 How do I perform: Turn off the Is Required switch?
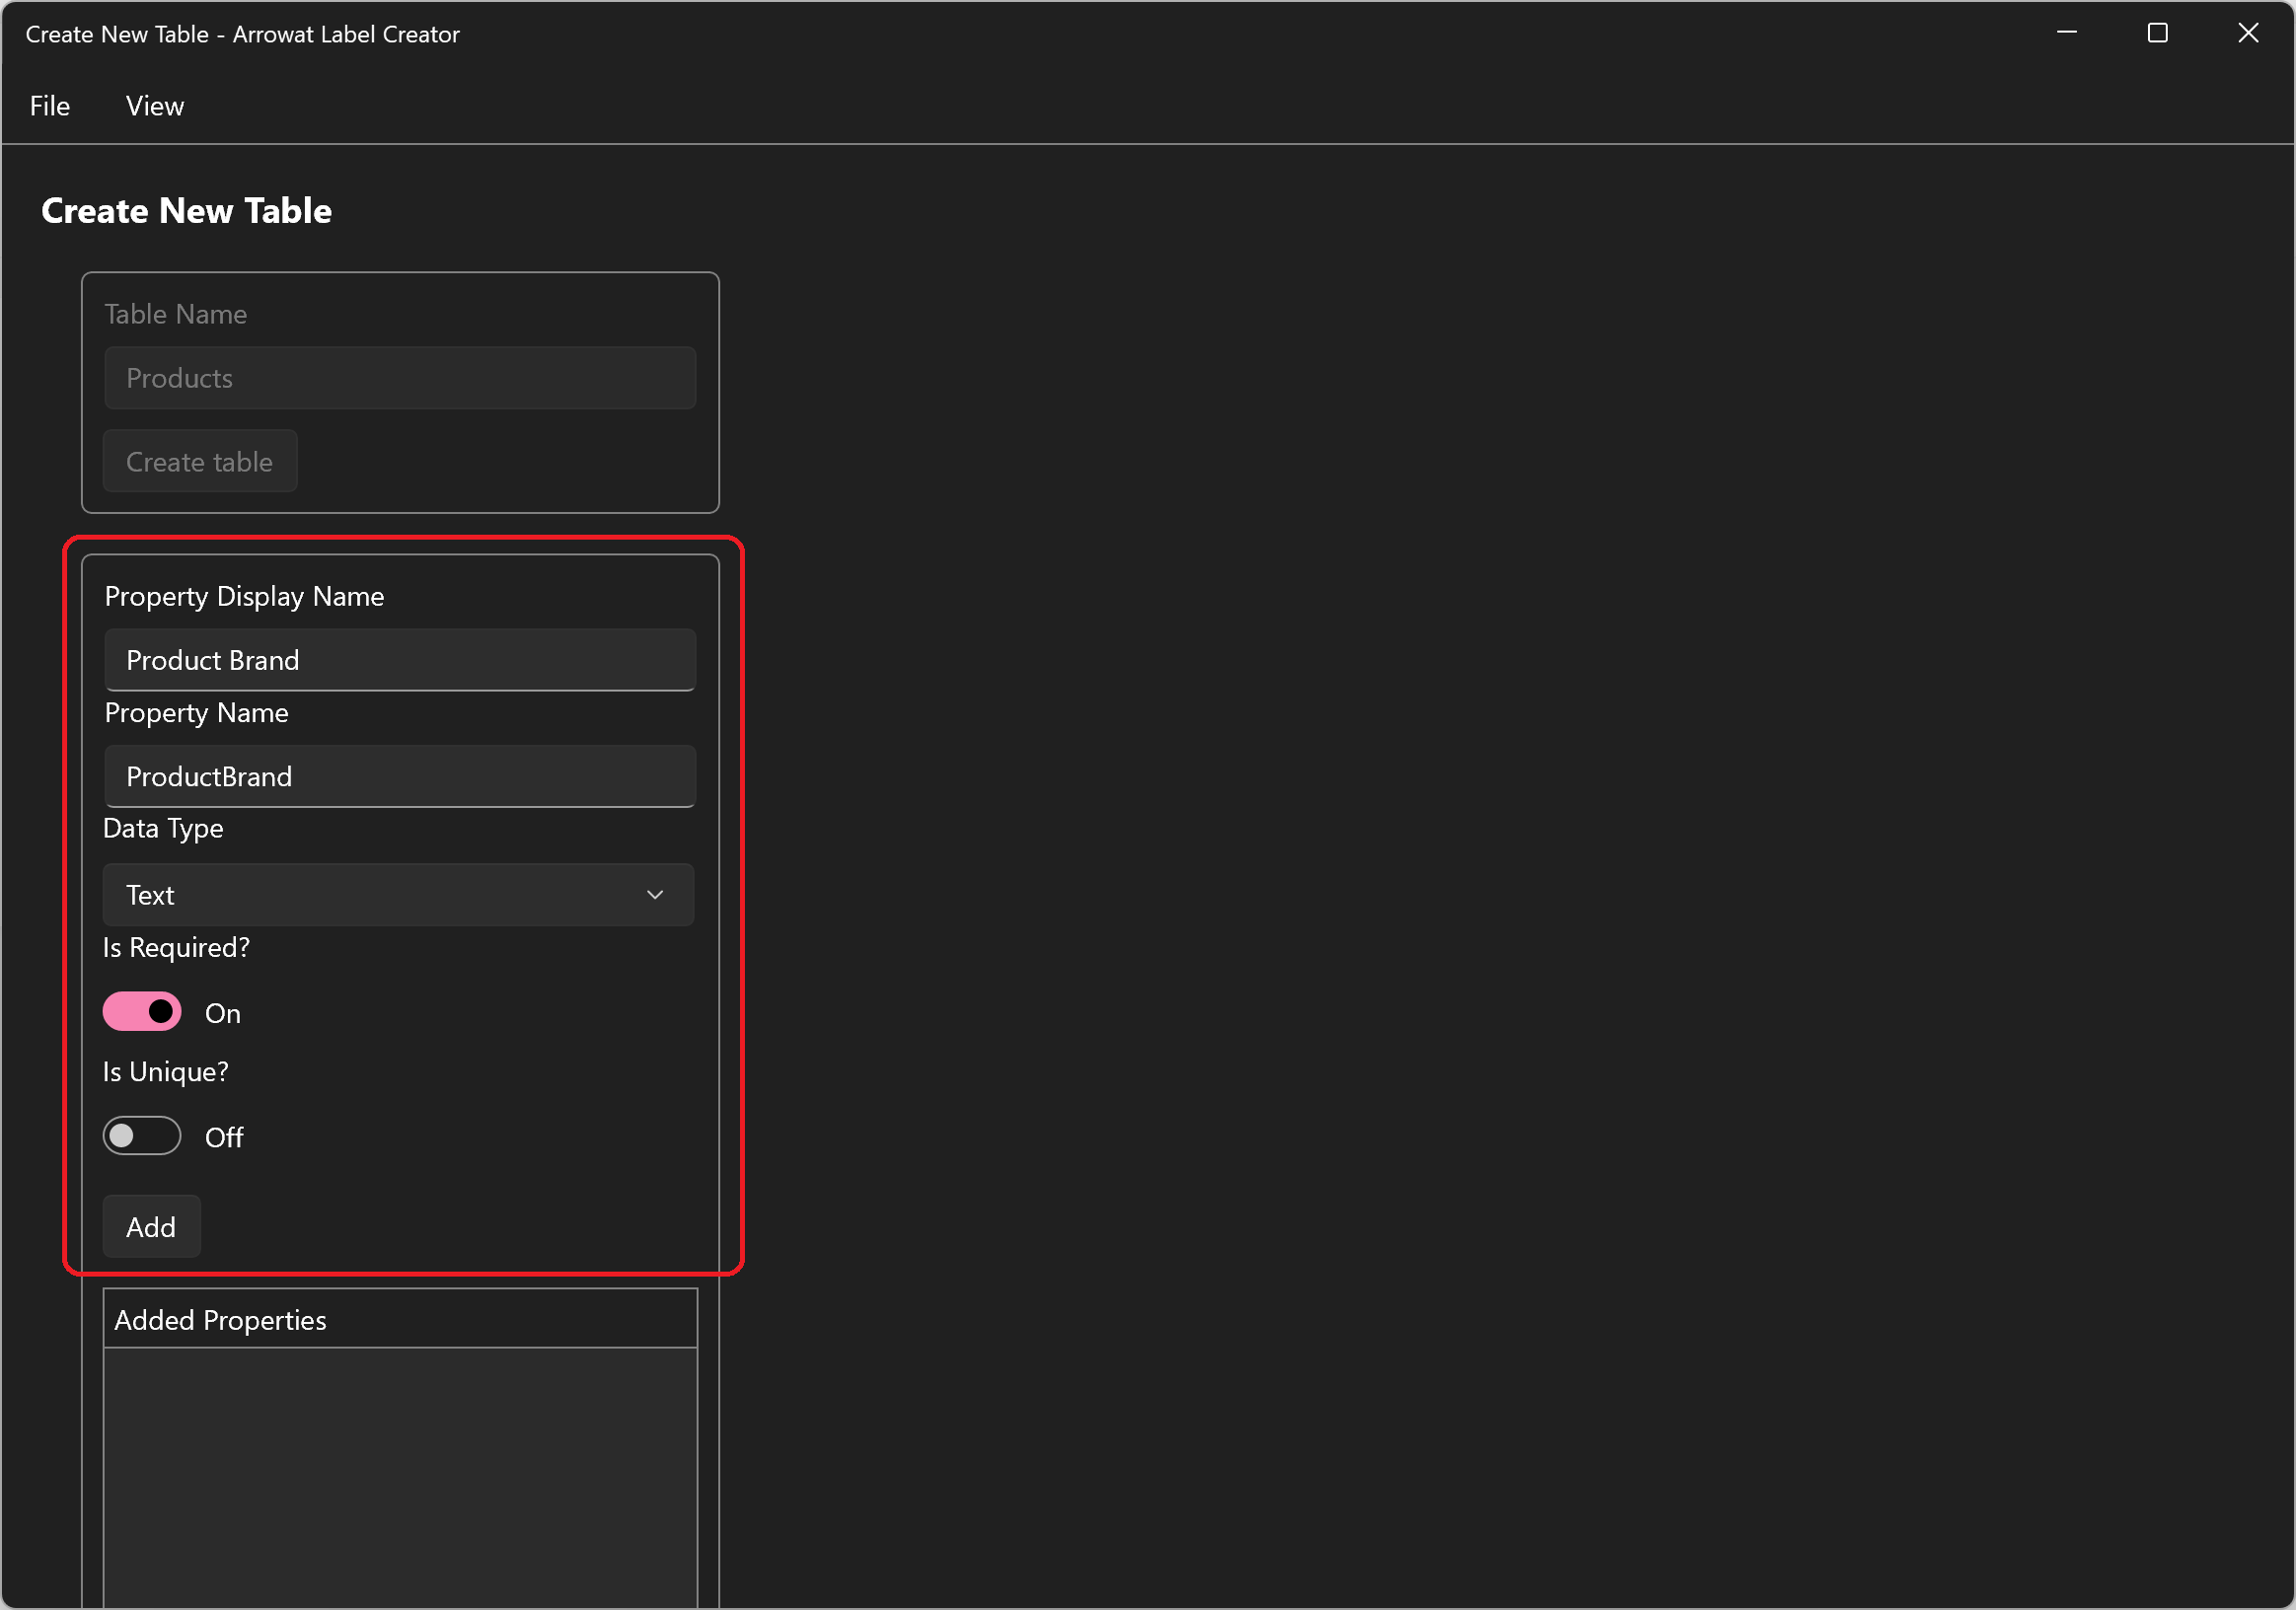tap(142, 1012)
